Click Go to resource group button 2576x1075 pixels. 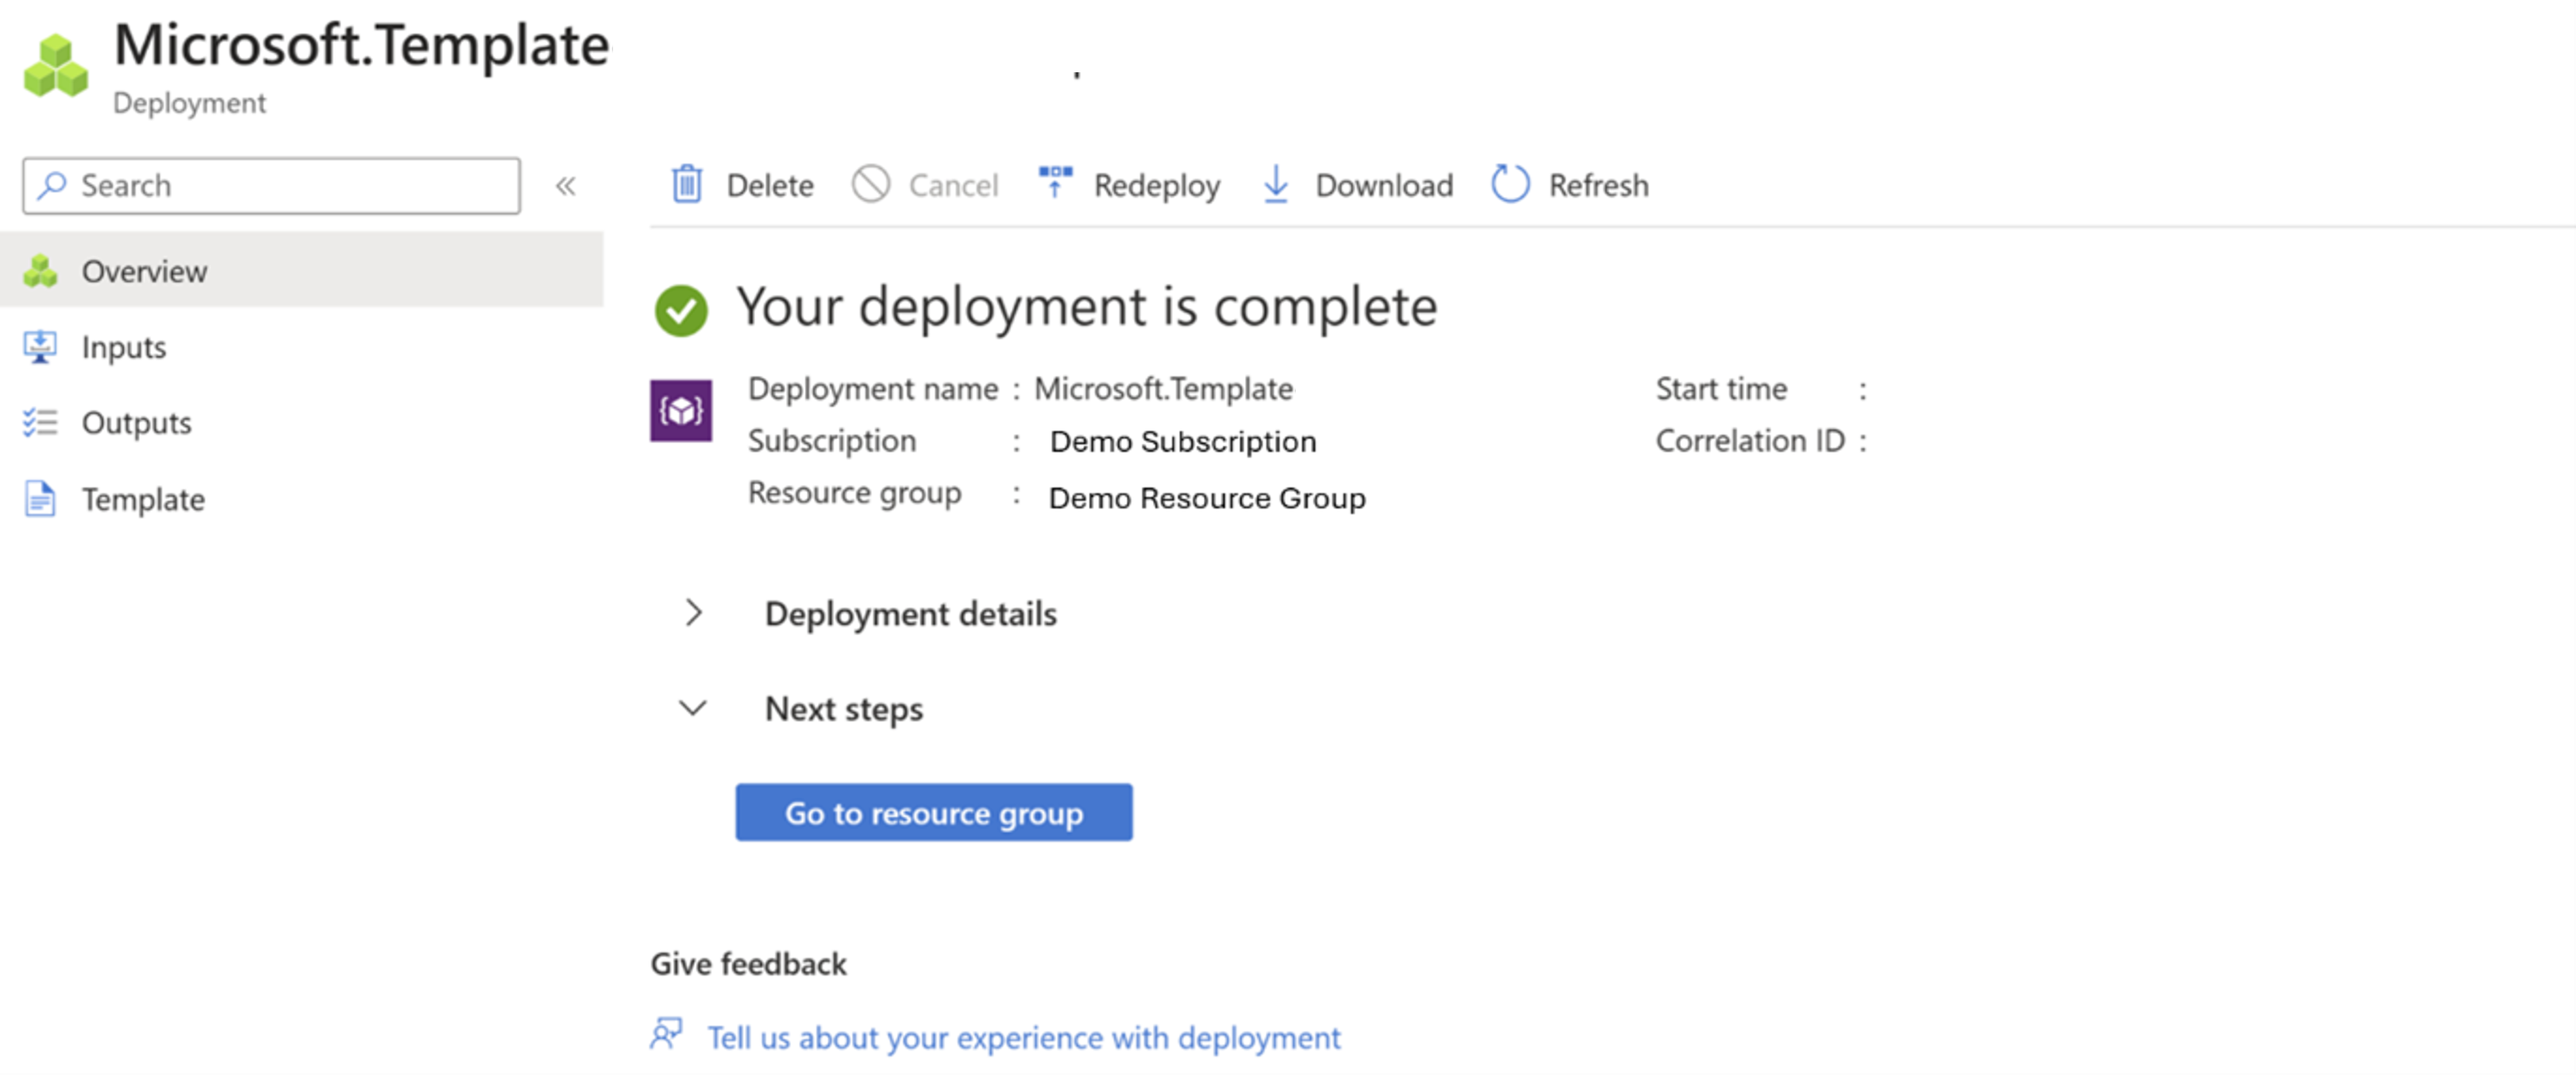pyautogui.click(x=933, y=812)
